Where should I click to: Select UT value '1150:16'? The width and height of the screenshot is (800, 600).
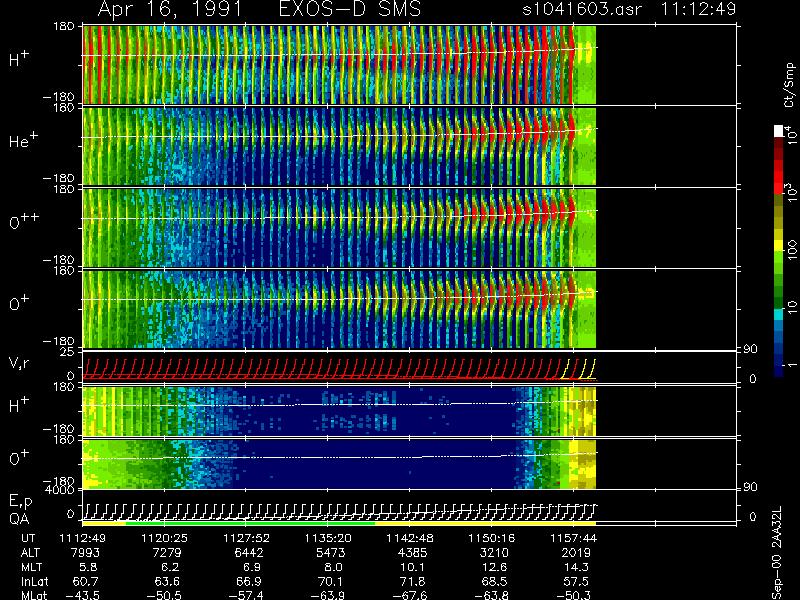[491, 538]
